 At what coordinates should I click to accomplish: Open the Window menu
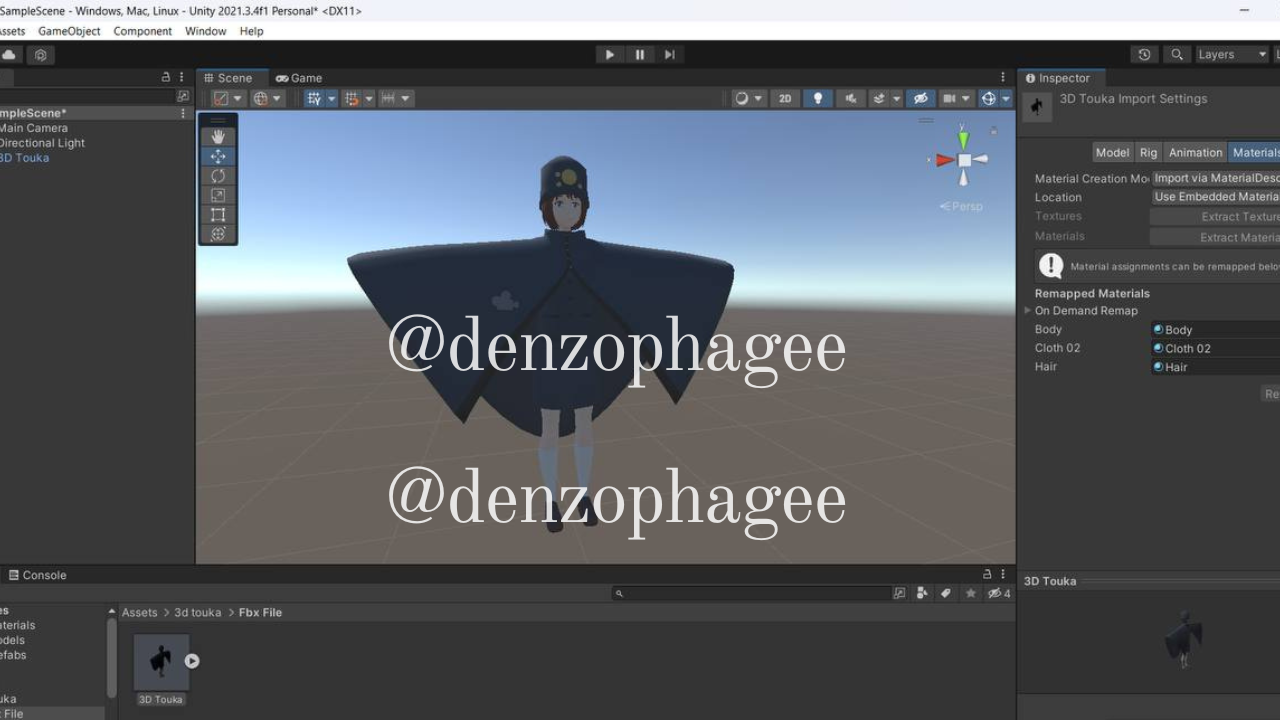(205, 31)
